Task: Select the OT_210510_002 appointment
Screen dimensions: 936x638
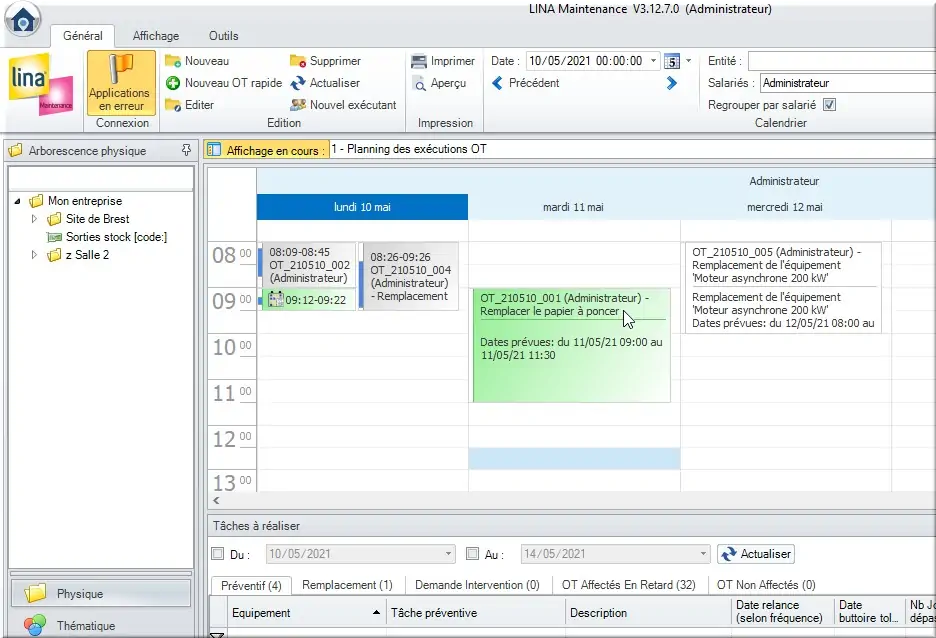Action: point(308,265)
